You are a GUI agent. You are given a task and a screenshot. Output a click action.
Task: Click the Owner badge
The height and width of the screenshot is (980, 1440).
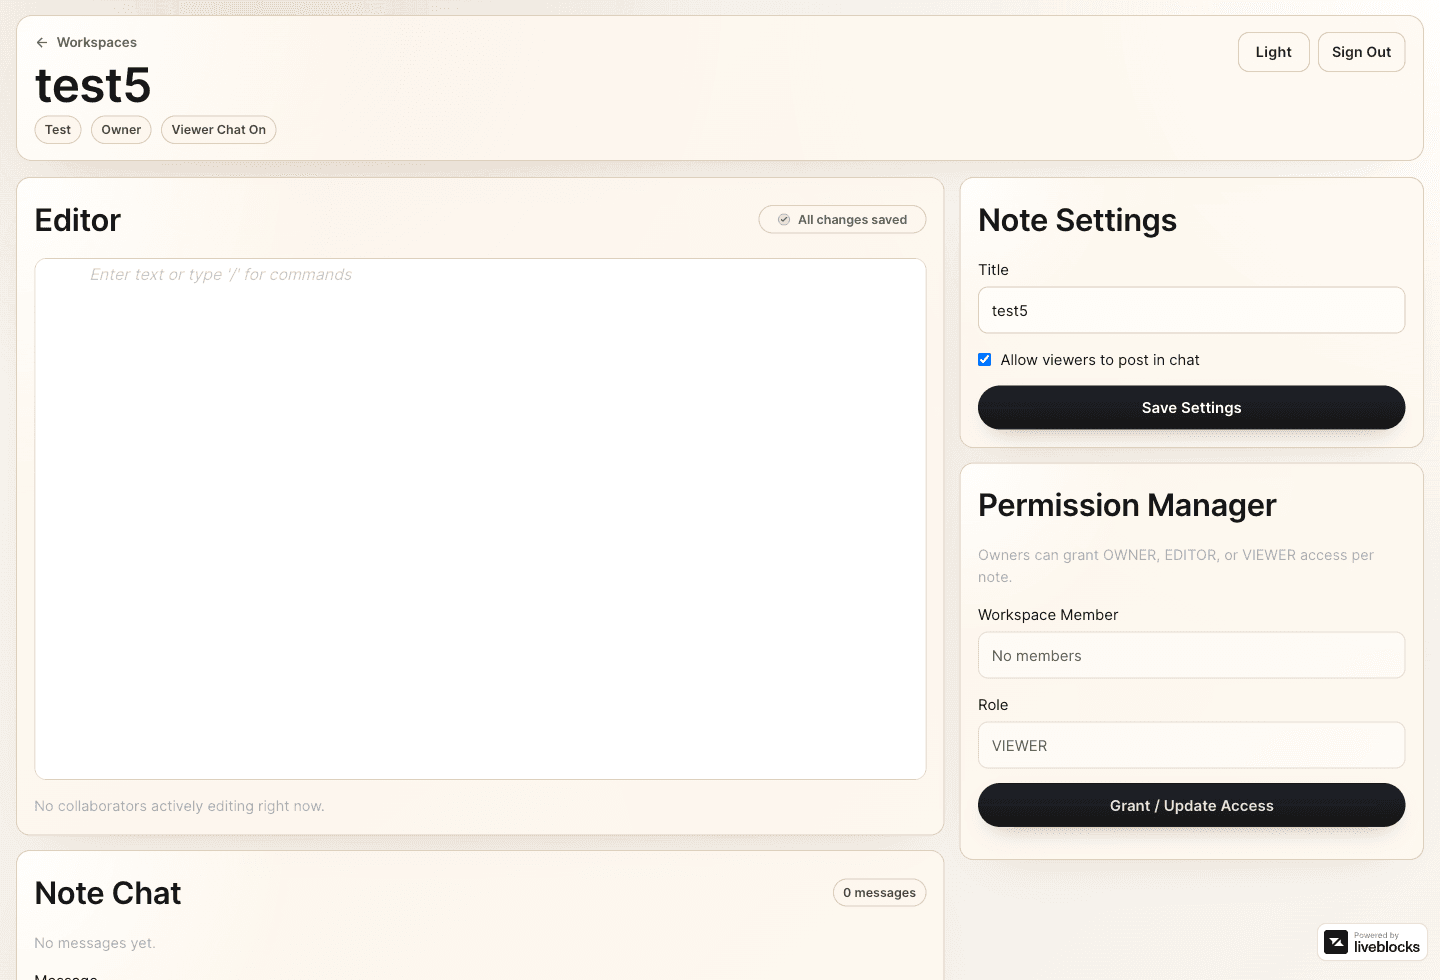tap(120, 129)
